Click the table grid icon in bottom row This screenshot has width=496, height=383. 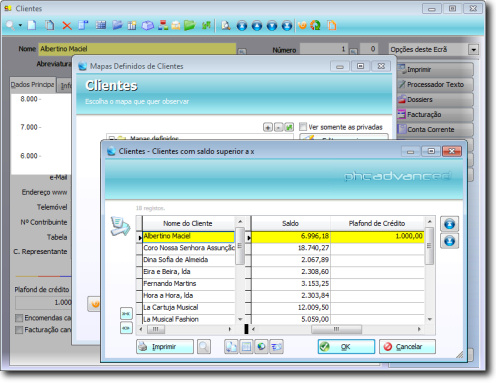(246, 347)
